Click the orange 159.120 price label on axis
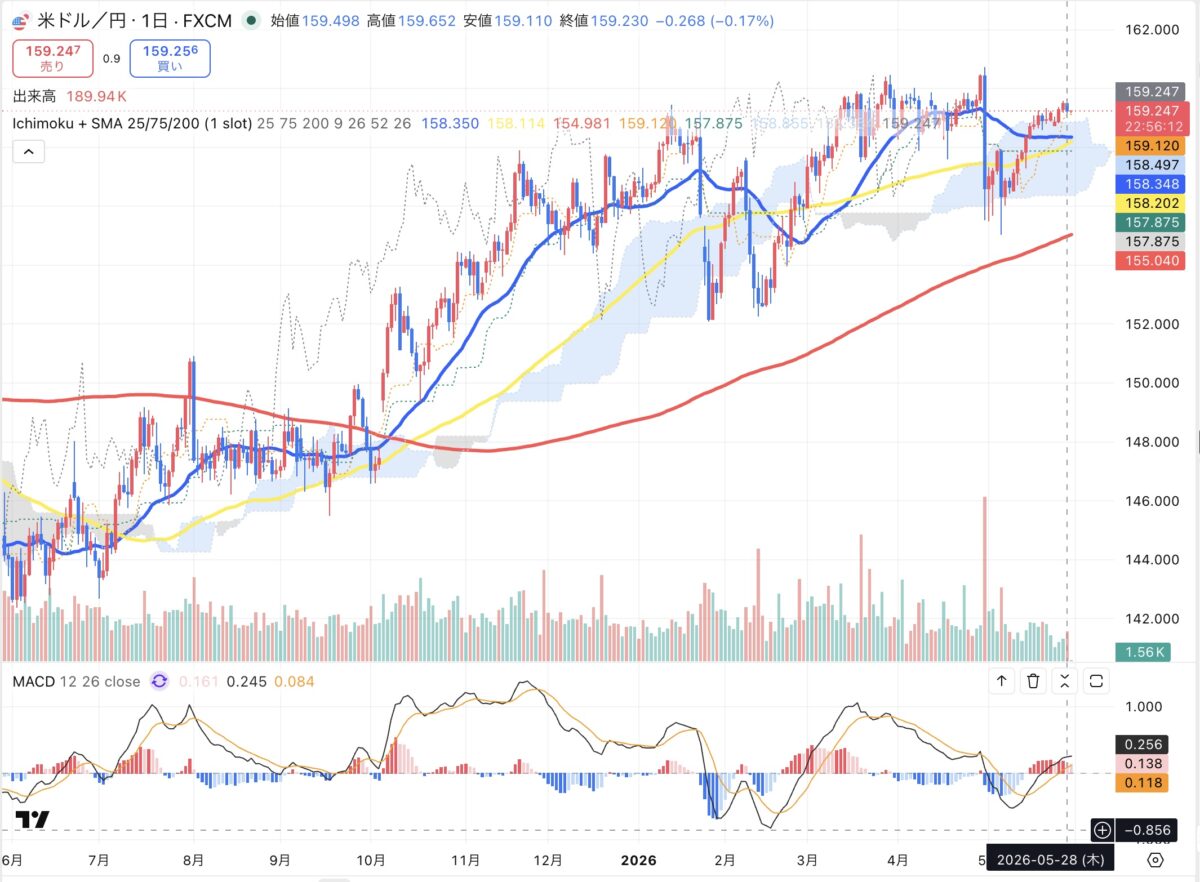 tap(1151, 145)
